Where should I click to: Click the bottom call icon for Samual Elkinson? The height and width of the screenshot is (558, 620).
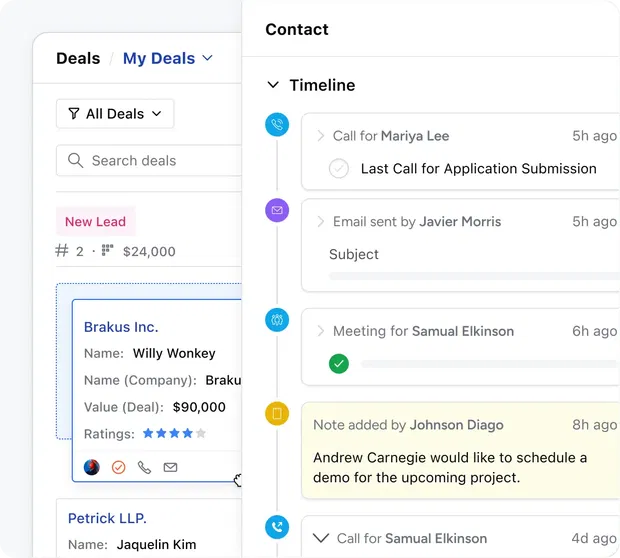coord(277,527)
